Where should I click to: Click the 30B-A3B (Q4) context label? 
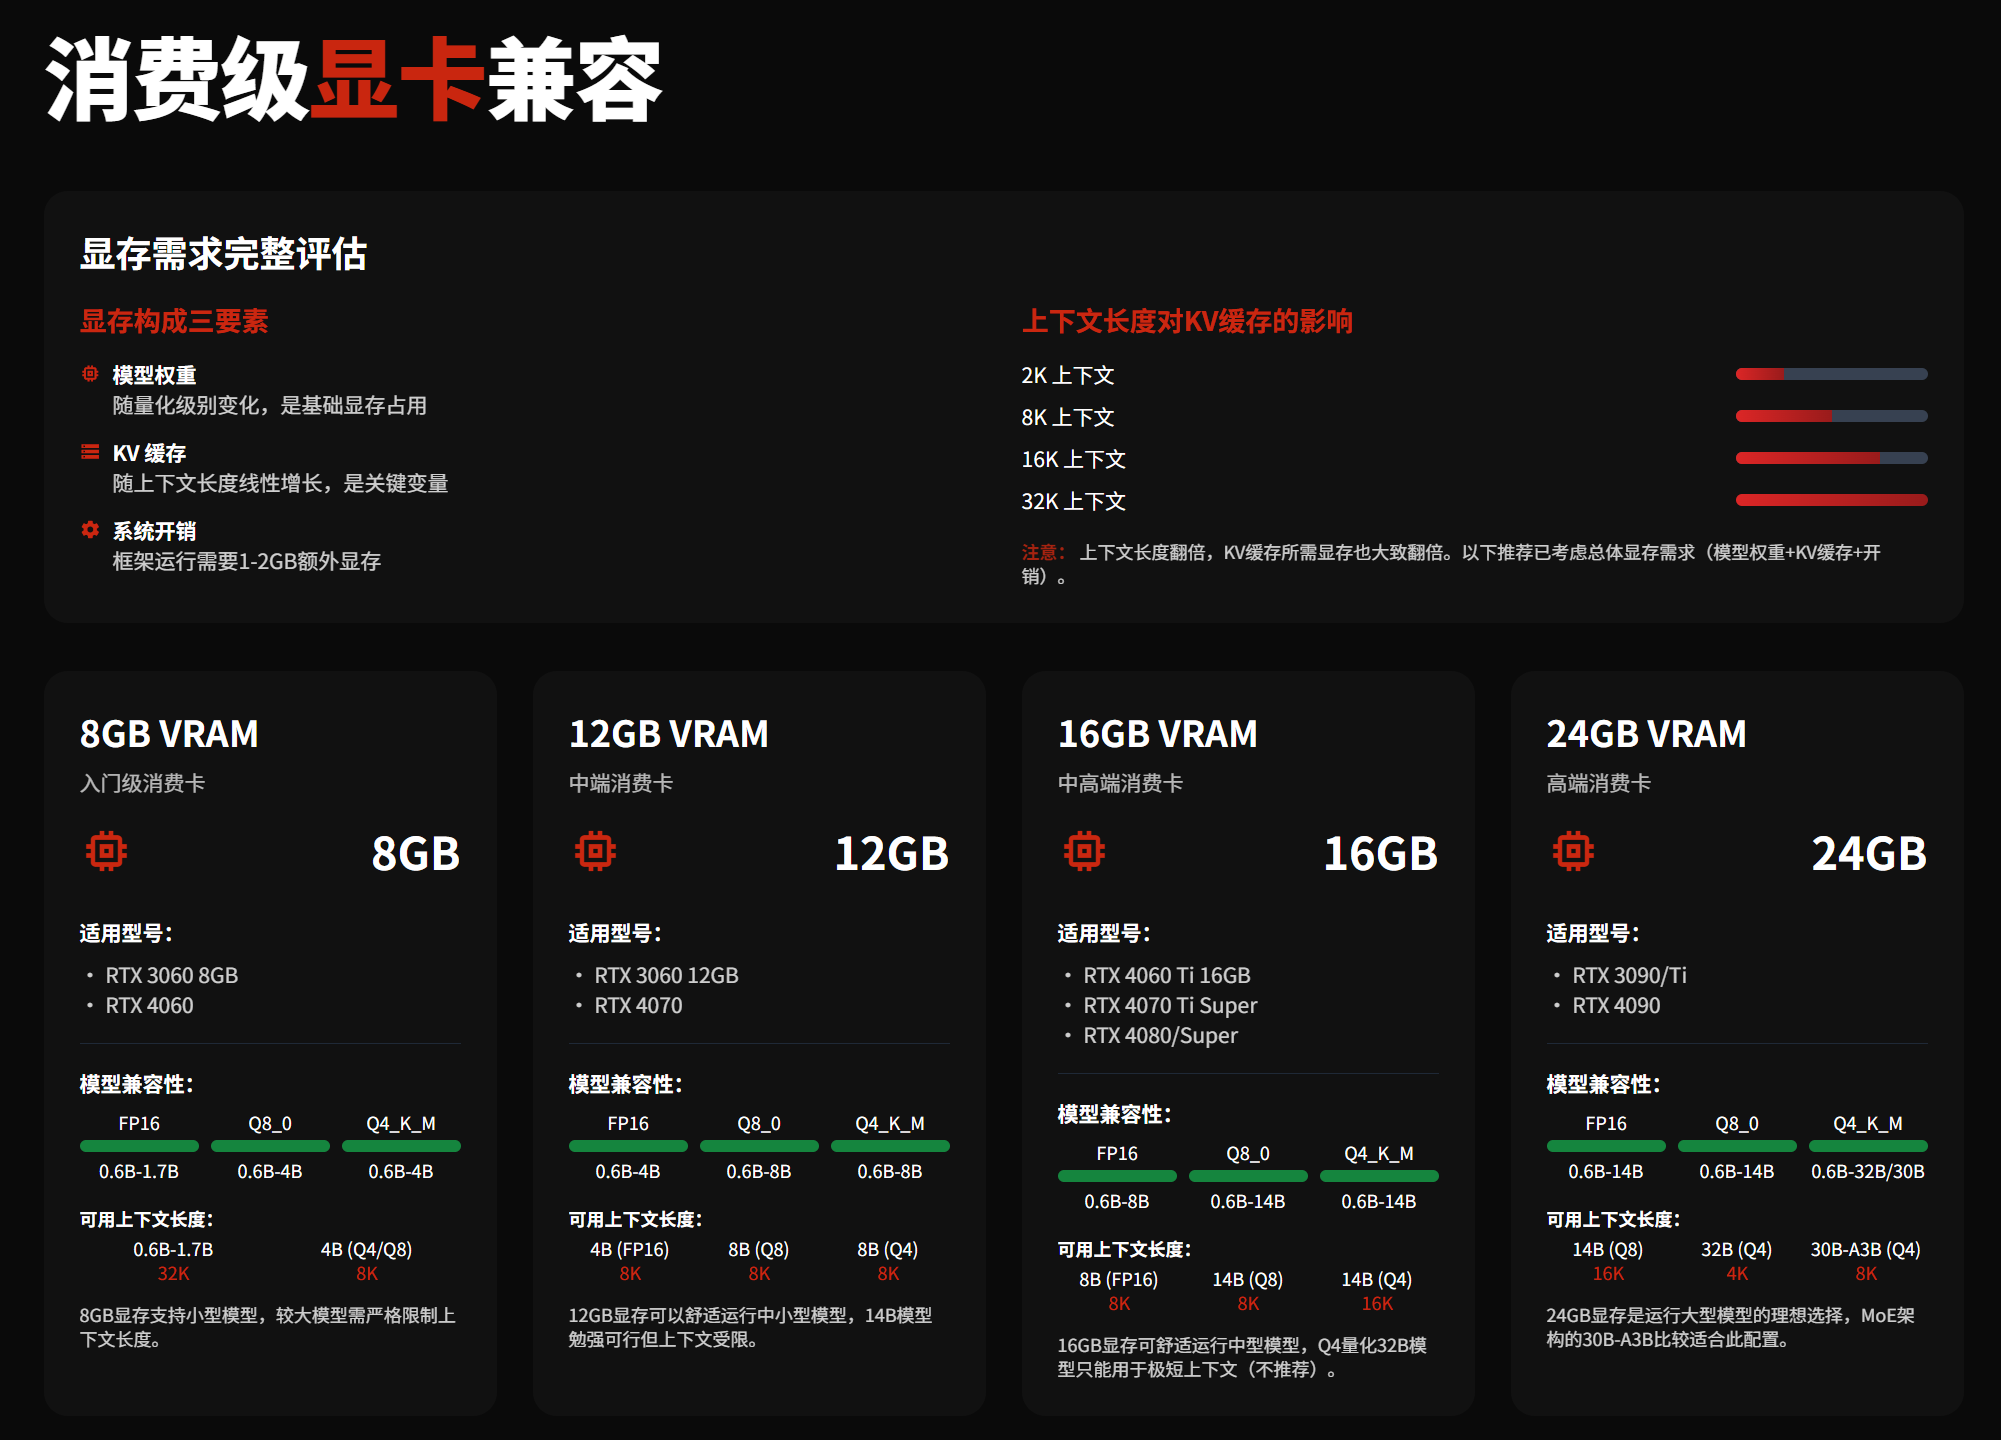pos(1865,1250)
